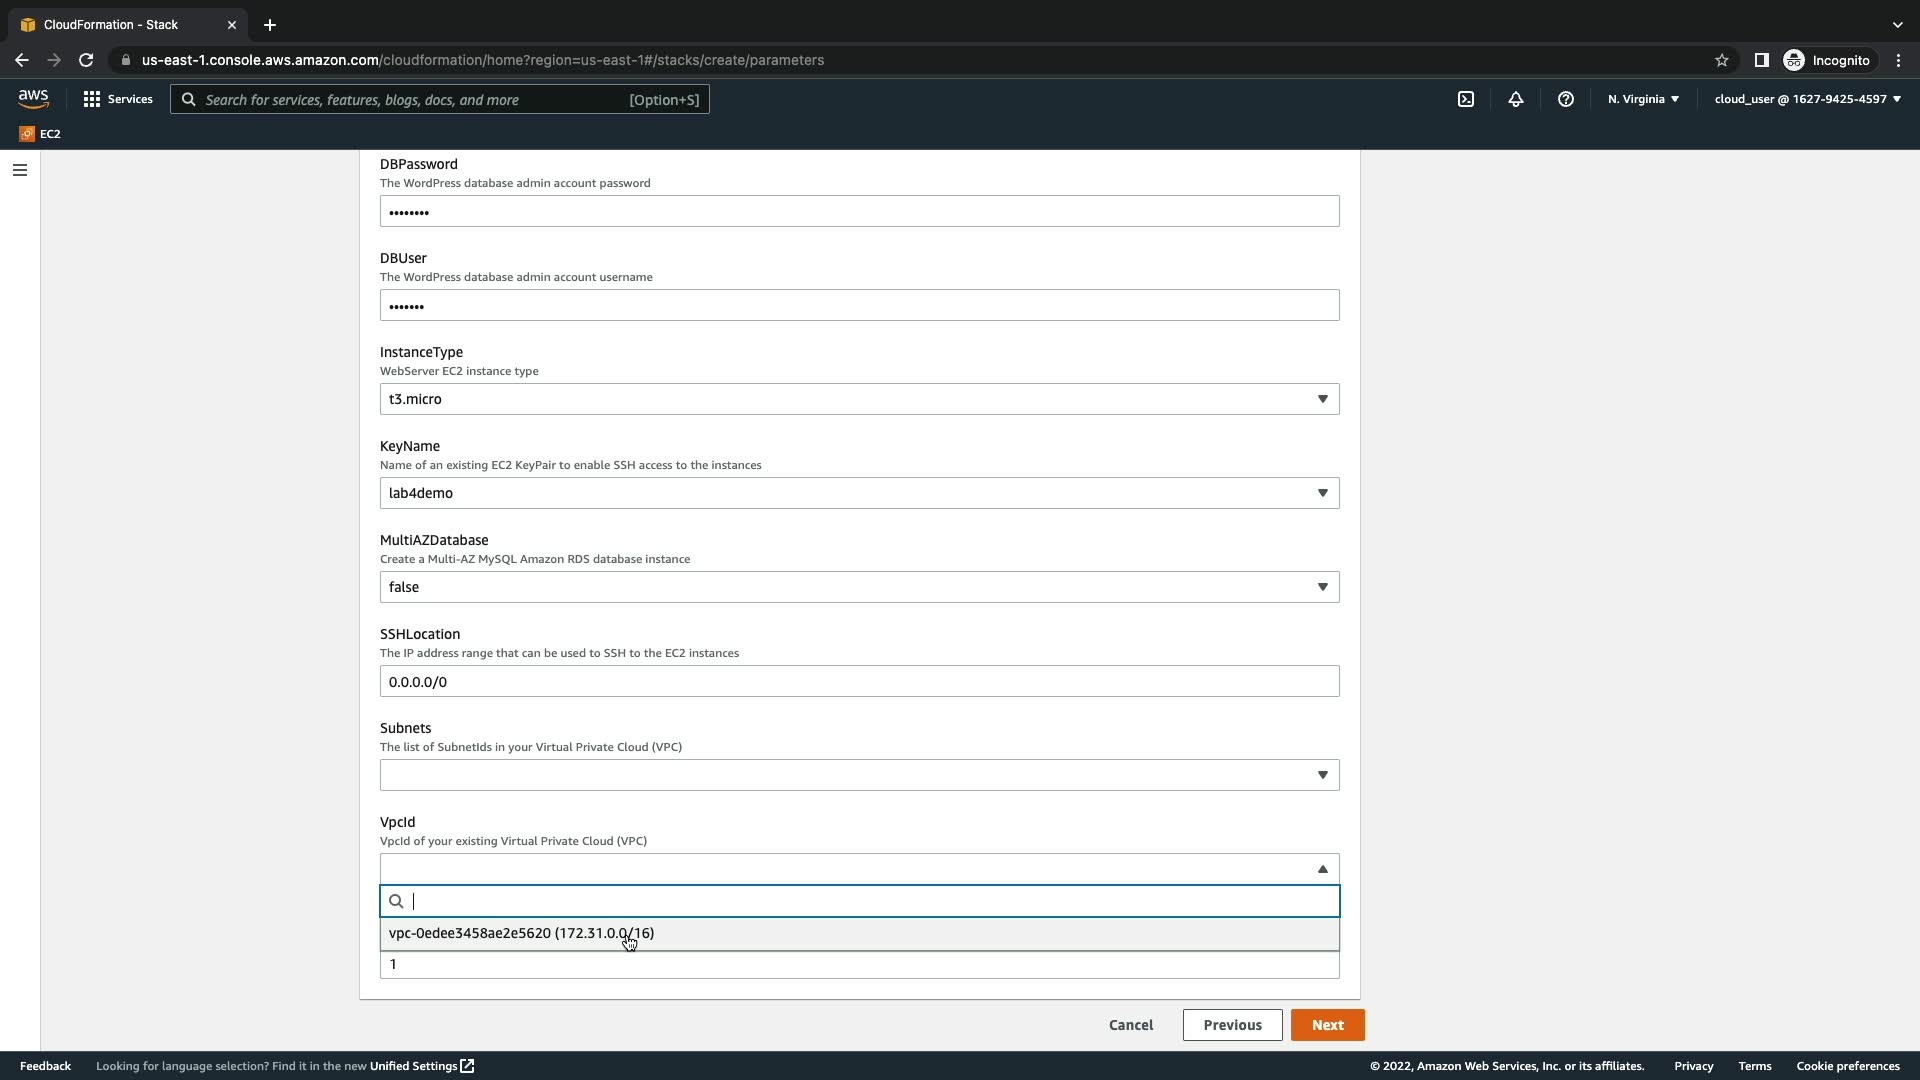Open AWS CloudShell icon in header
The height and width of the screenshot is (1080, 1920).
coord(1466,99)
